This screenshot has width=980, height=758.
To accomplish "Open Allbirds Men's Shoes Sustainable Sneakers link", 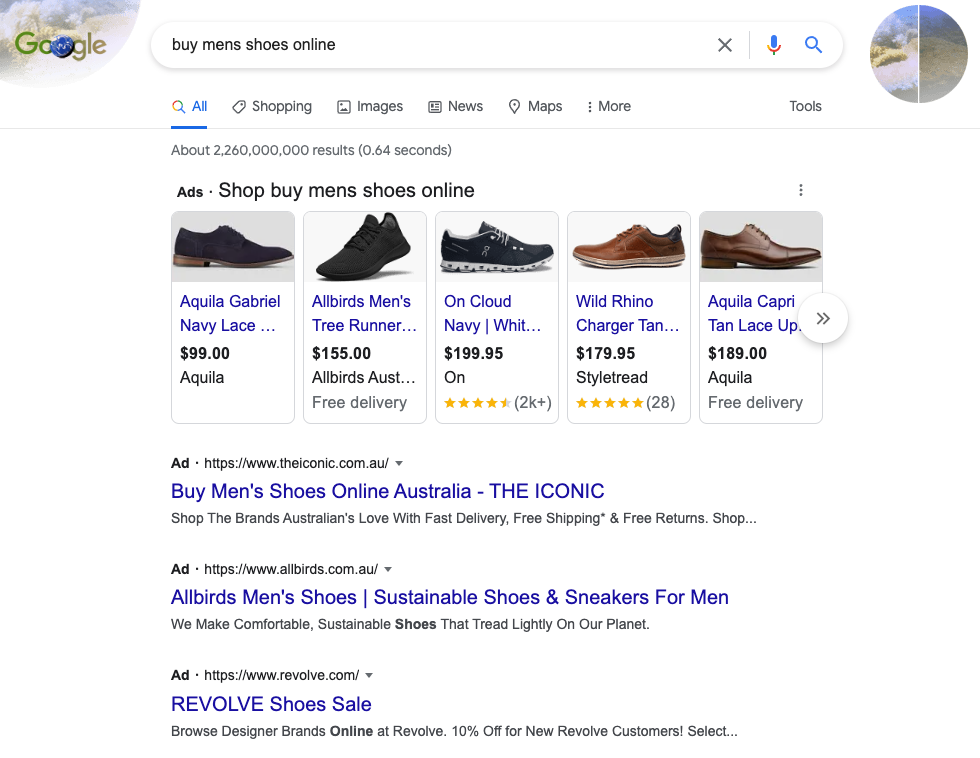I will pos(450,597).
